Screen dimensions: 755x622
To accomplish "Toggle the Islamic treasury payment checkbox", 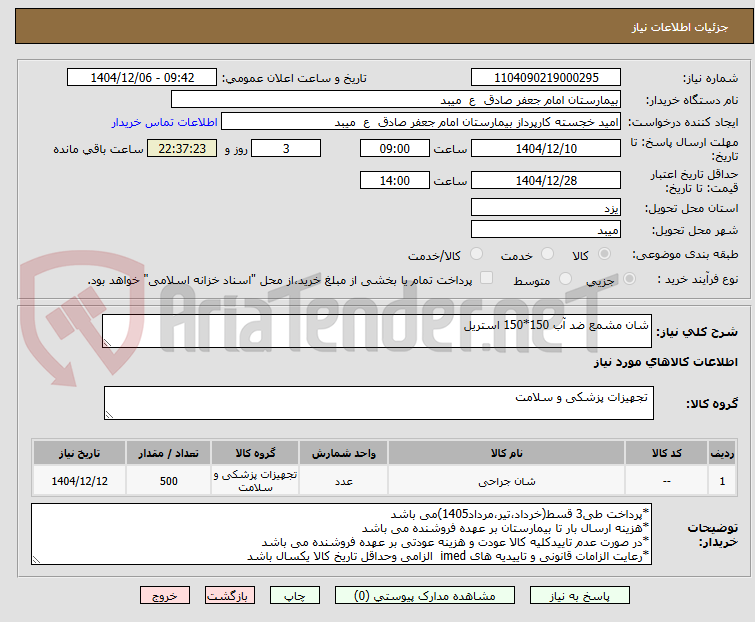I will tap(487, 278).
